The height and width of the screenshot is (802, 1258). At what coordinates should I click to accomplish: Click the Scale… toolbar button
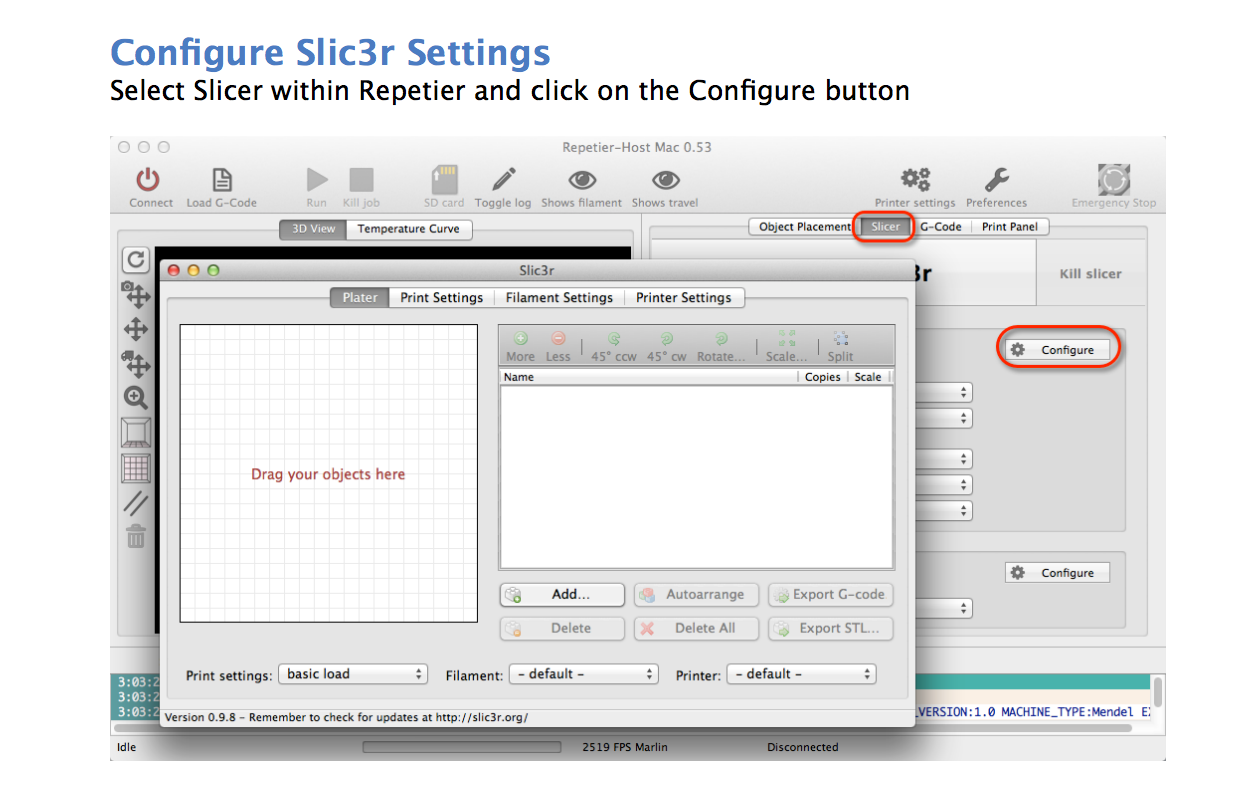[786, 347]
